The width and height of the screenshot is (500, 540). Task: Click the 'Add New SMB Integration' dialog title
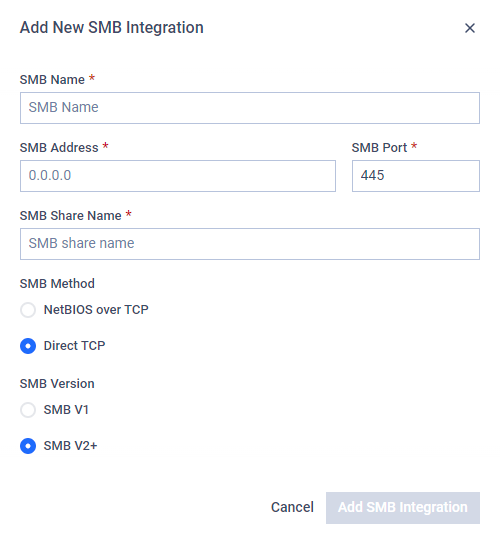[x=112, y=28]
